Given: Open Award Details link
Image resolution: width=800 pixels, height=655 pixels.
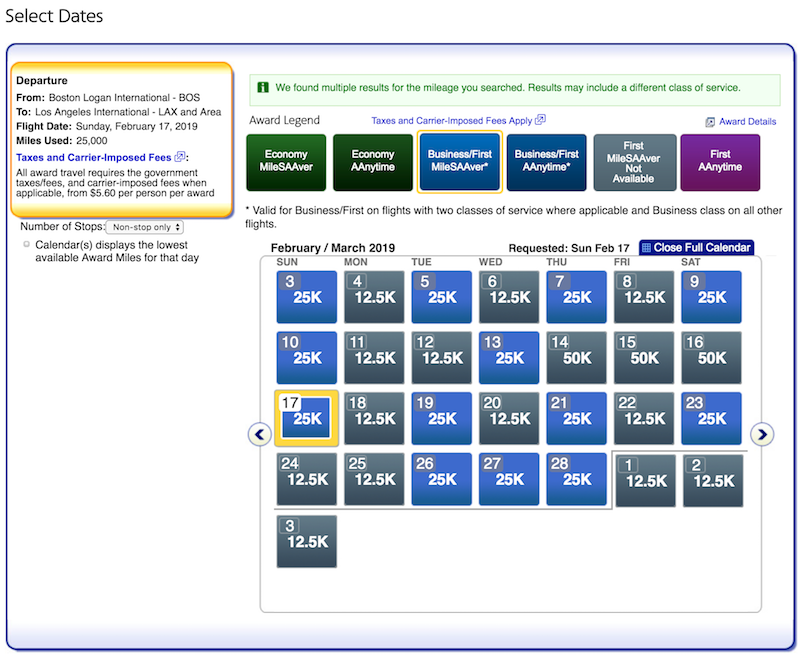Looking at the screenshot, I should [x=747, y=122].
